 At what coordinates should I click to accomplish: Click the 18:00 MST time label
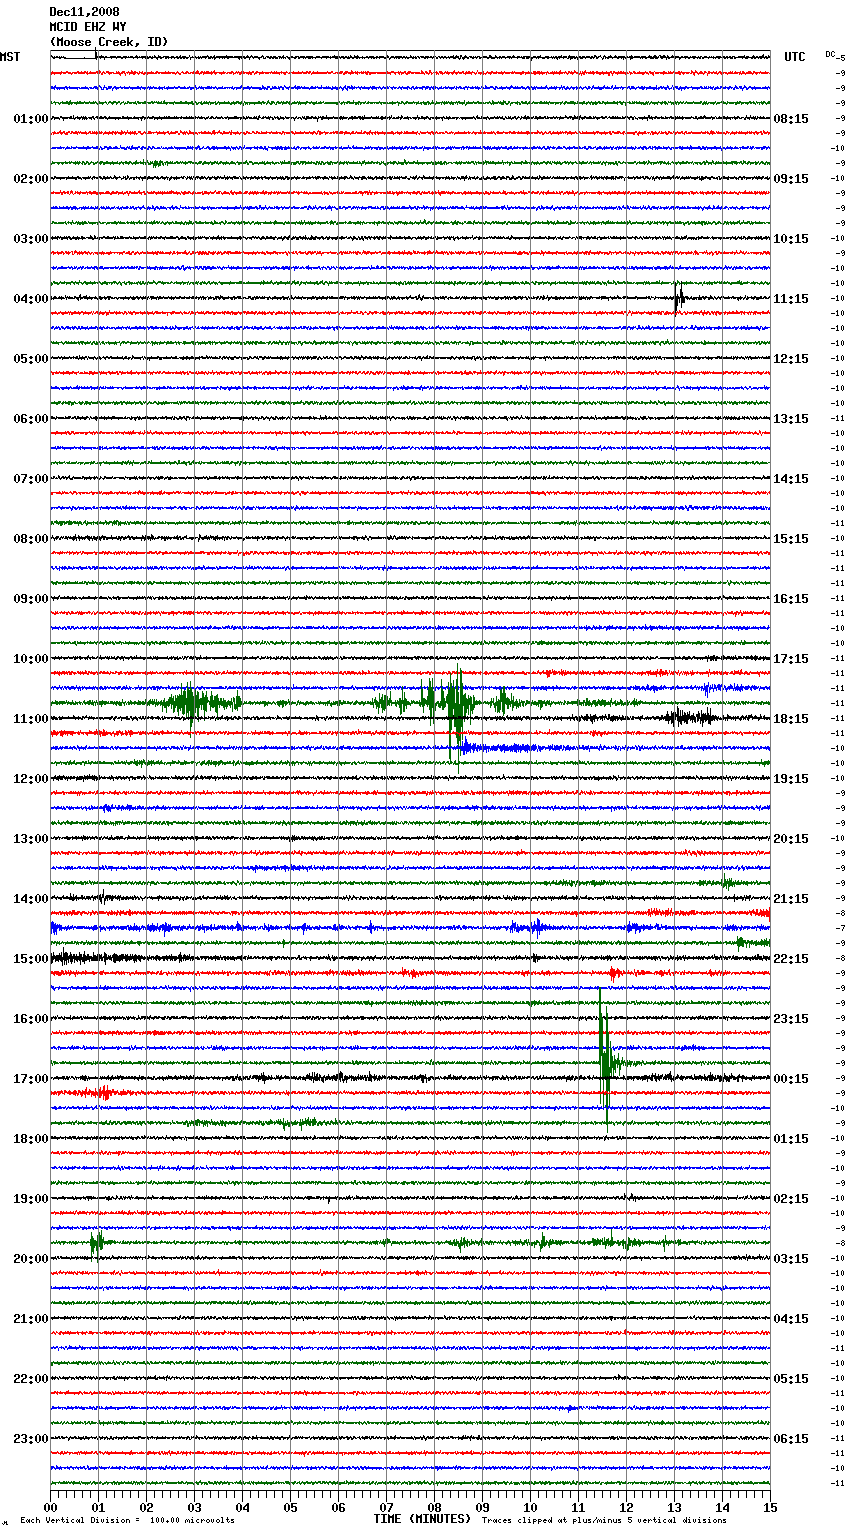[31, 1139]
